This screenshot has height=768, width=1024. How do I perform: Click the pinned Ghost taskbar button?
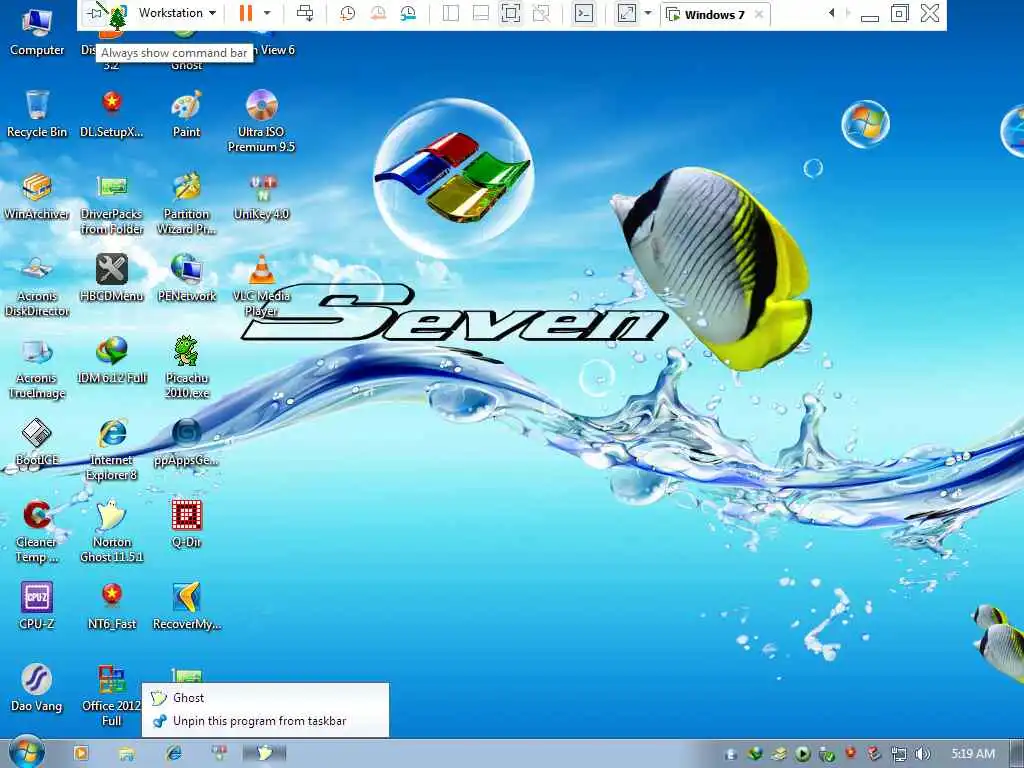pyautogui.click(x=264, y=753)
